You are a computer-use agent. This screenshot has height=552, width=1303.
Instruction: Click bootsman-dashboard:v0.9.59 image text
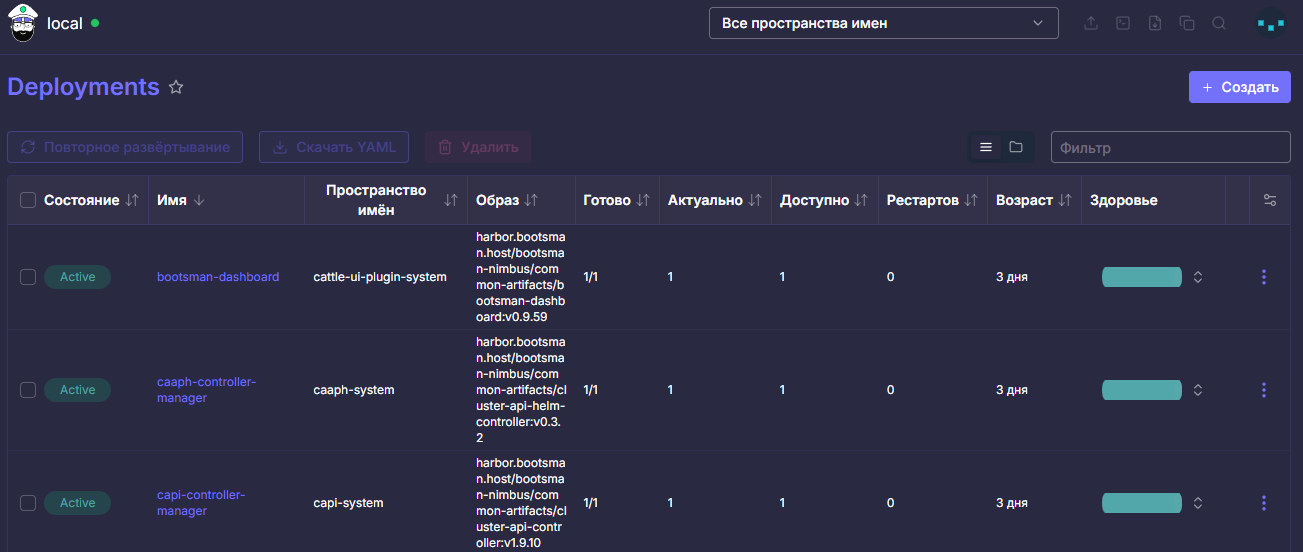(521, 277)
